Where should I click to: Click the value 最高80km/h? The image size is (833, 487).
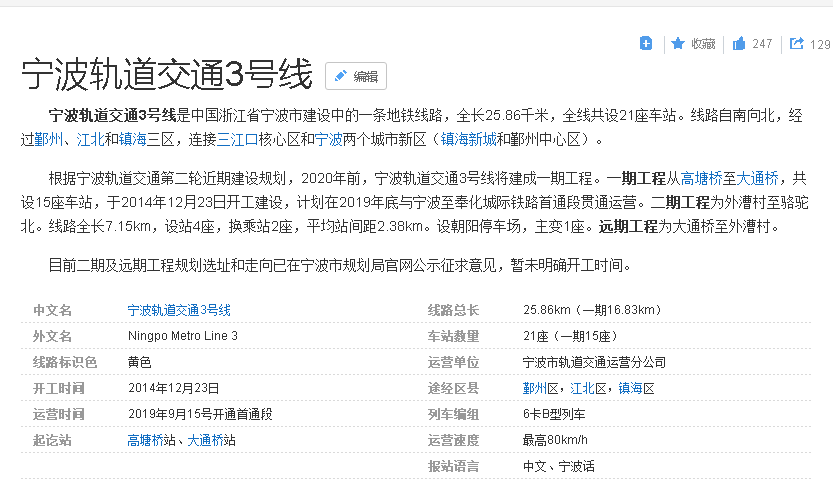[555, 440]
